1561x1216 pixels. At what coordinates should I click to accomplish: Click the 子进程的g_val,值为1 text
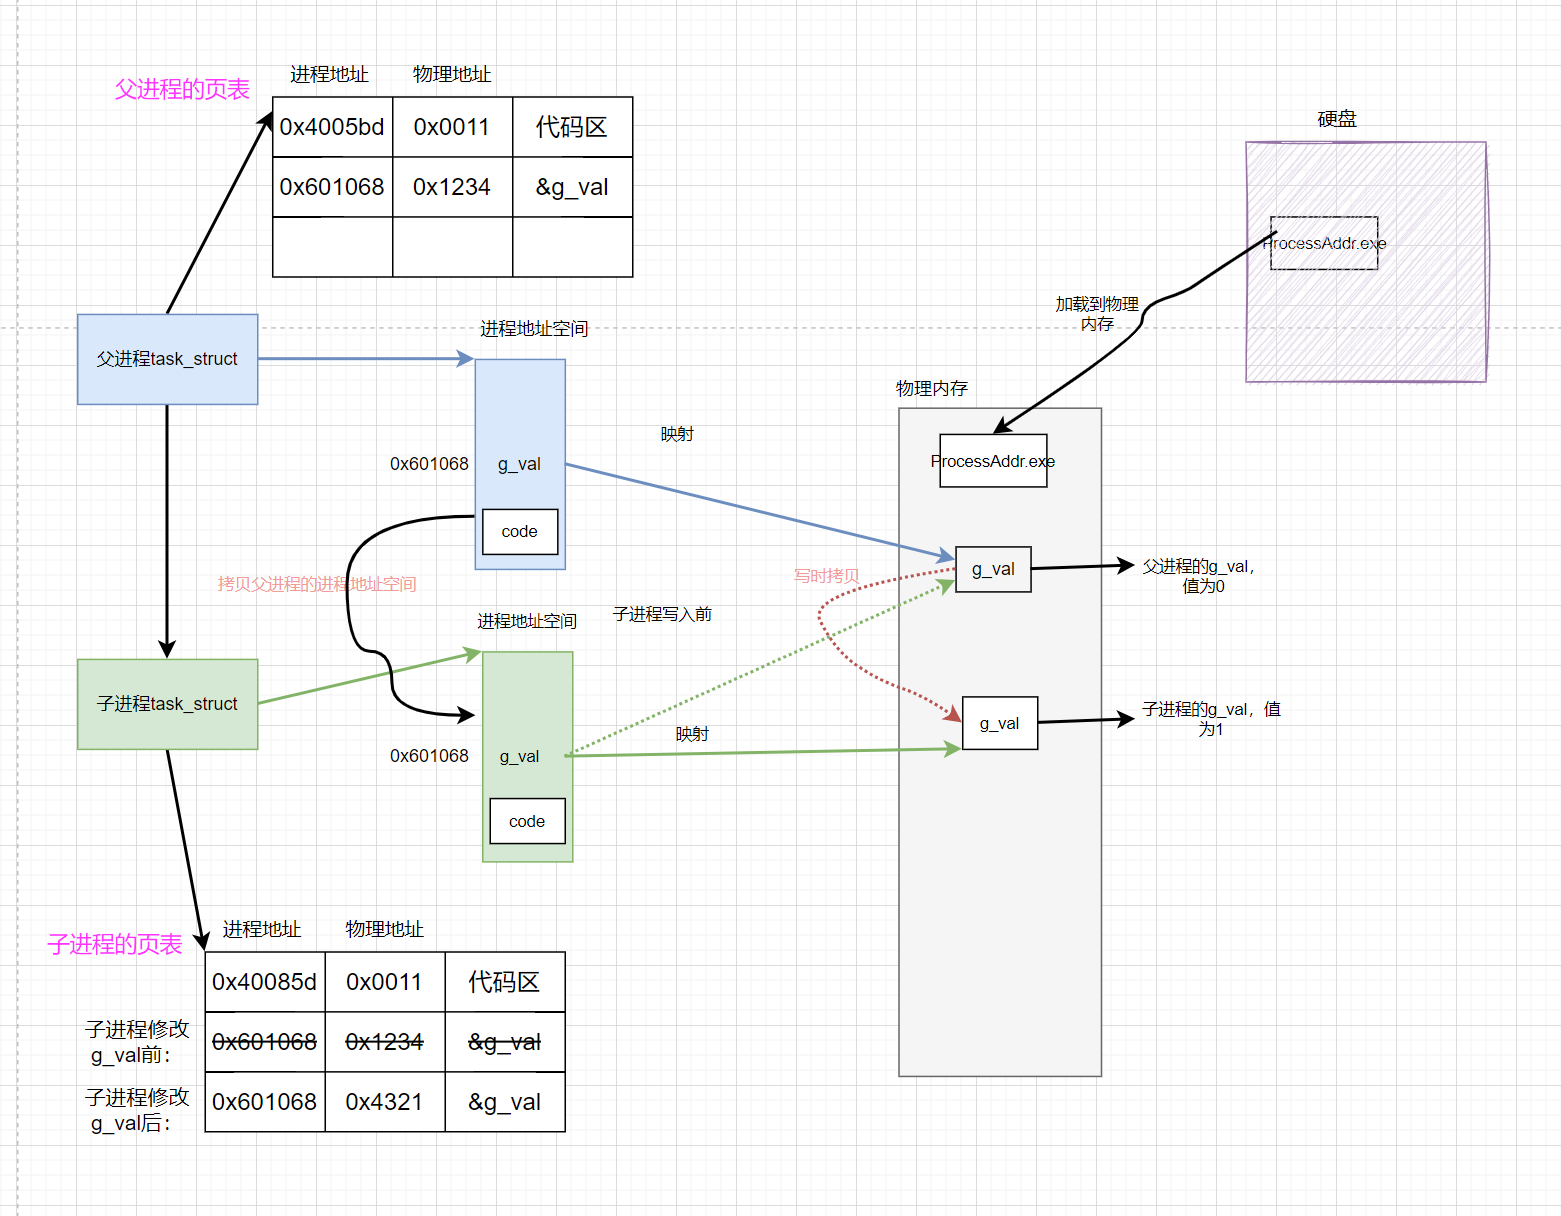coord(1211,719)
